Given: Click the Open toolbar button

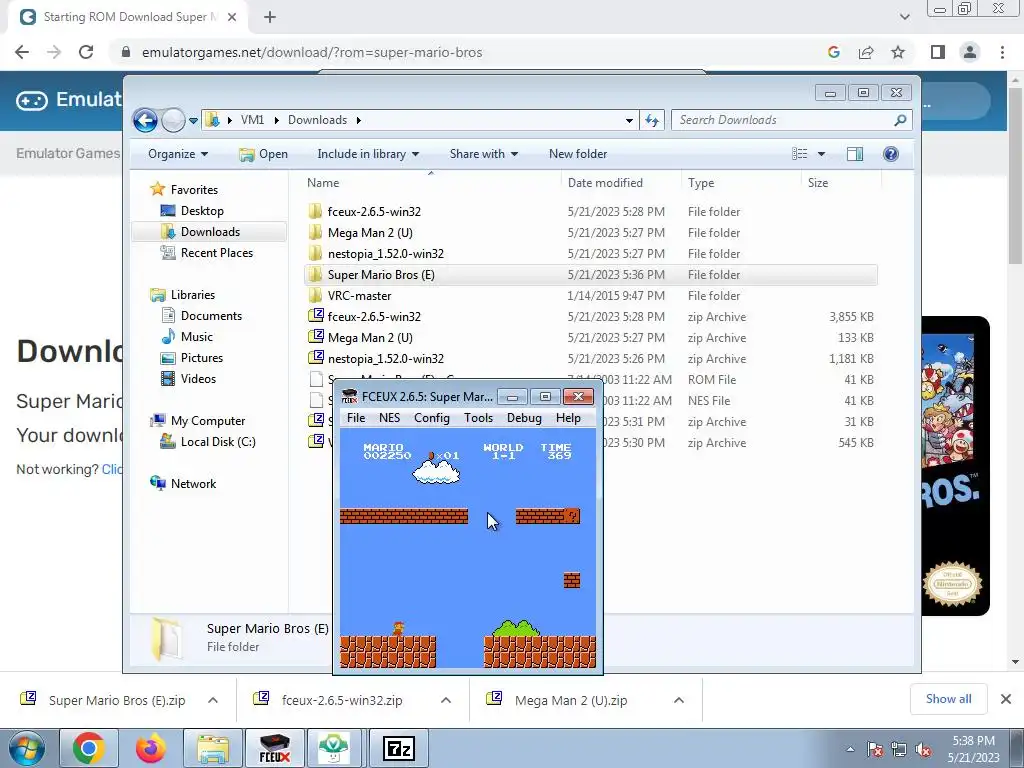Looking at the screenshot, I should pyautogui.click(x=264, y=154).
